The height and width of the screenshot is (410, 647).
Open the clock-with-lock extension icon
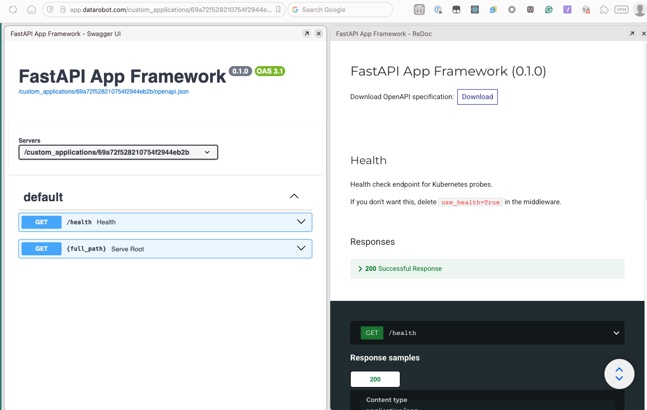(438, 9)
